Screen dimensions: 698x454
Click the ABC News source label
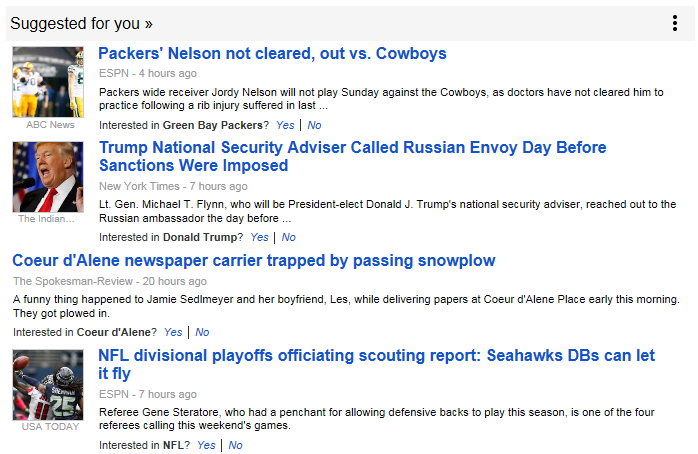[49, 125]
